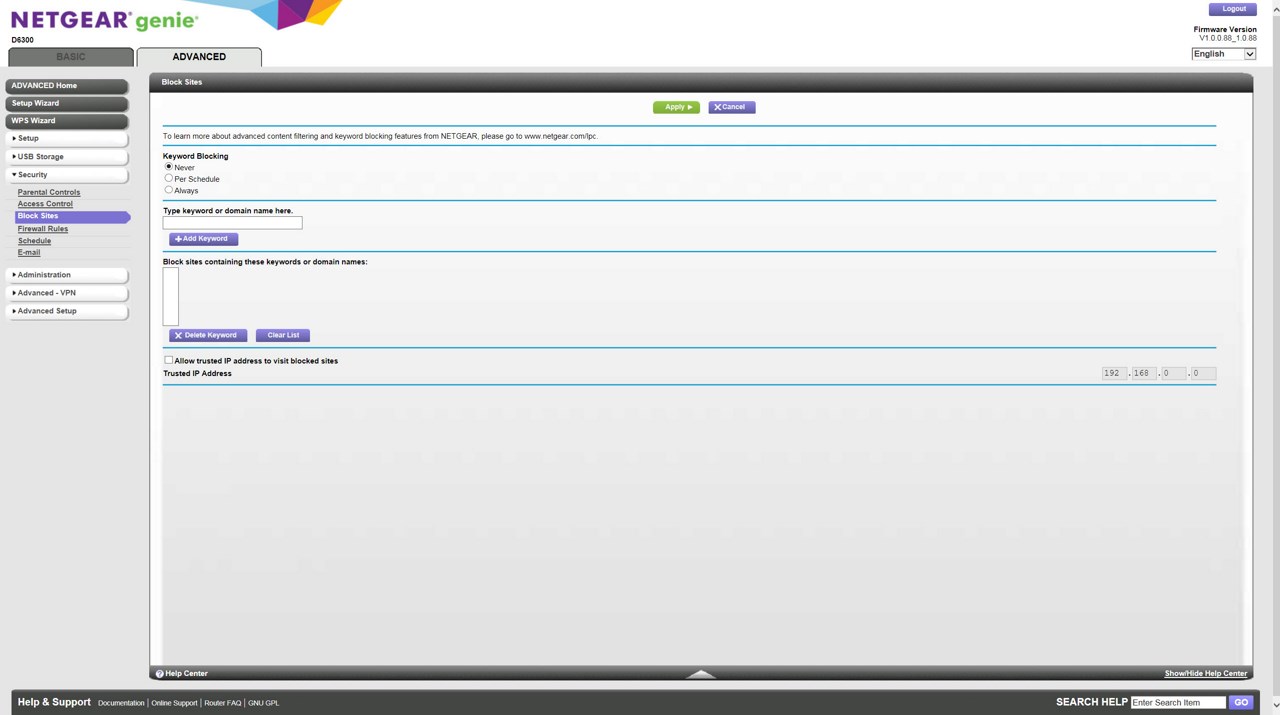Select the Per Schedule keyword blocking option
Image resolution: width=1280 pixels, height=715 pixels.
click(x=169, y=178)
